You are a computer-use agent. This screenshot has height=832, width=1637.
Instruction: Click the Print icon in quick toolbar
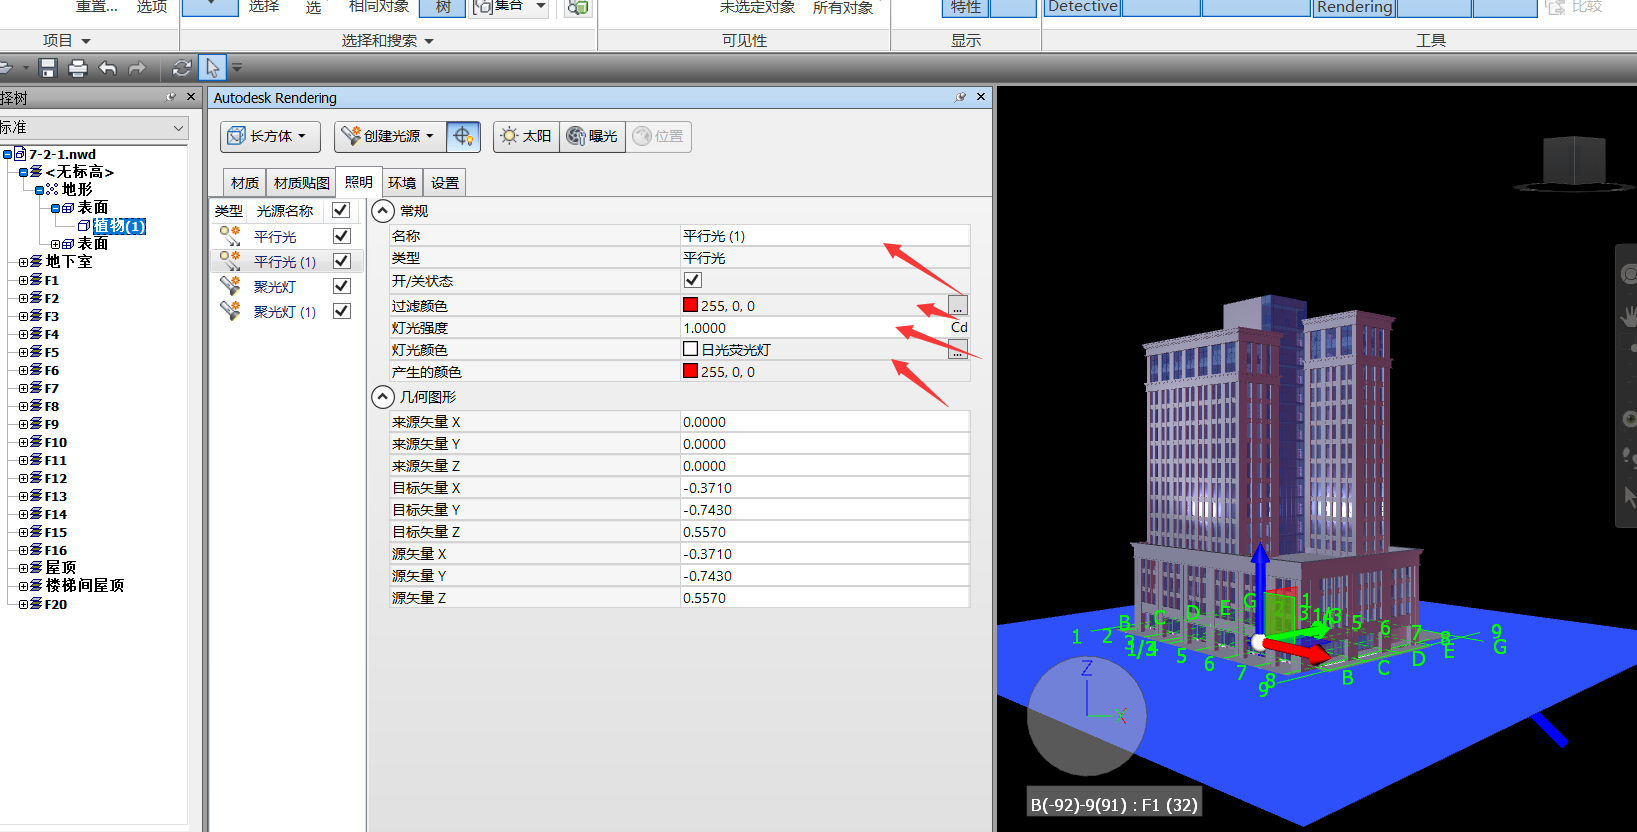(77, 68)
